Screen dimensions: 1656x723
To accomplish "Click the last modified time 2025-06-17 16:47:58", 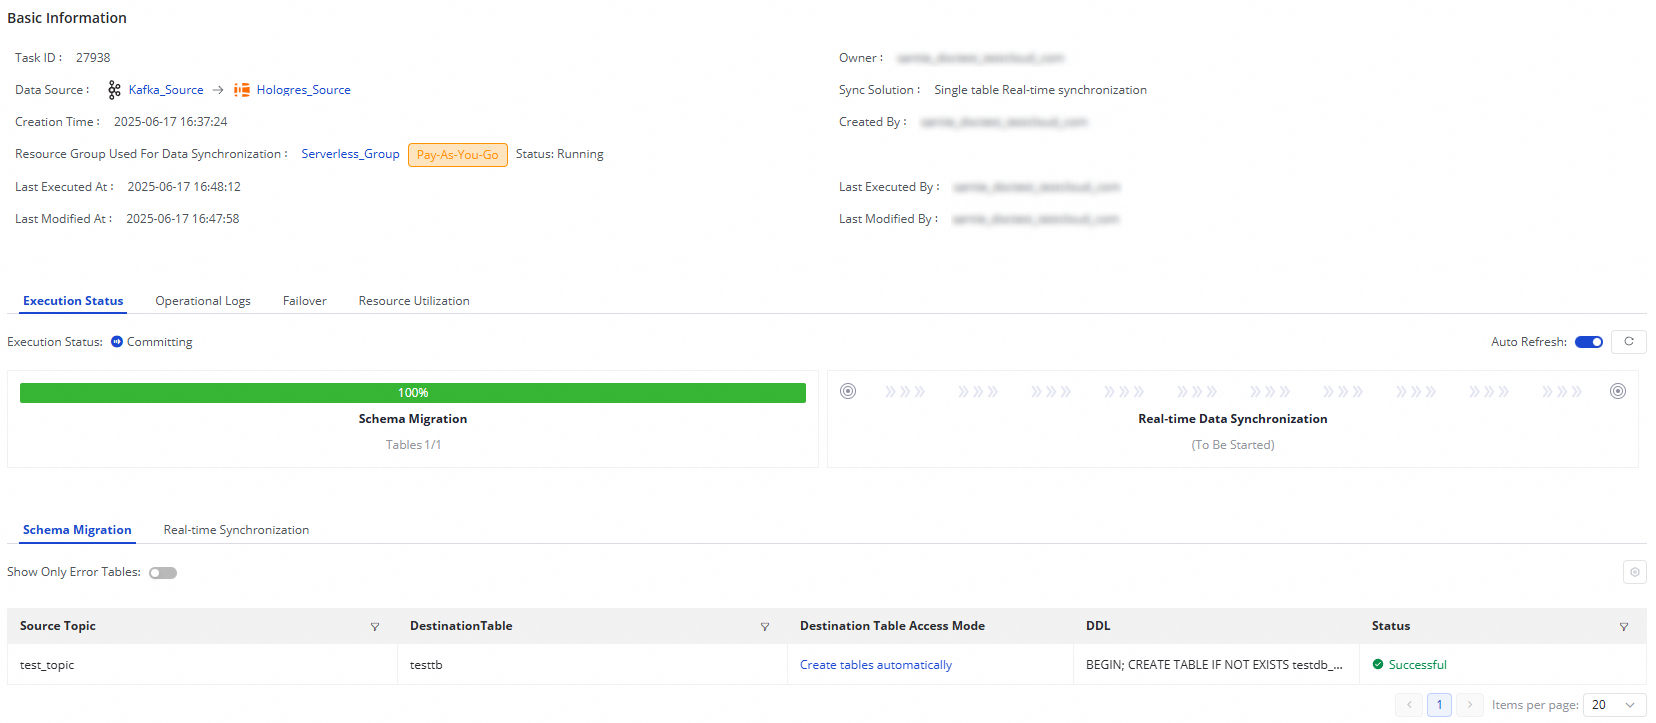I will pyautogui.click(x=183, y=219).
